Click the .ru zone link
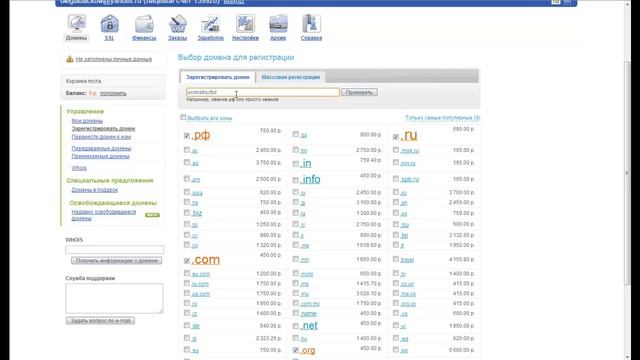Screen dimensions: 640x360 (409, 136)
